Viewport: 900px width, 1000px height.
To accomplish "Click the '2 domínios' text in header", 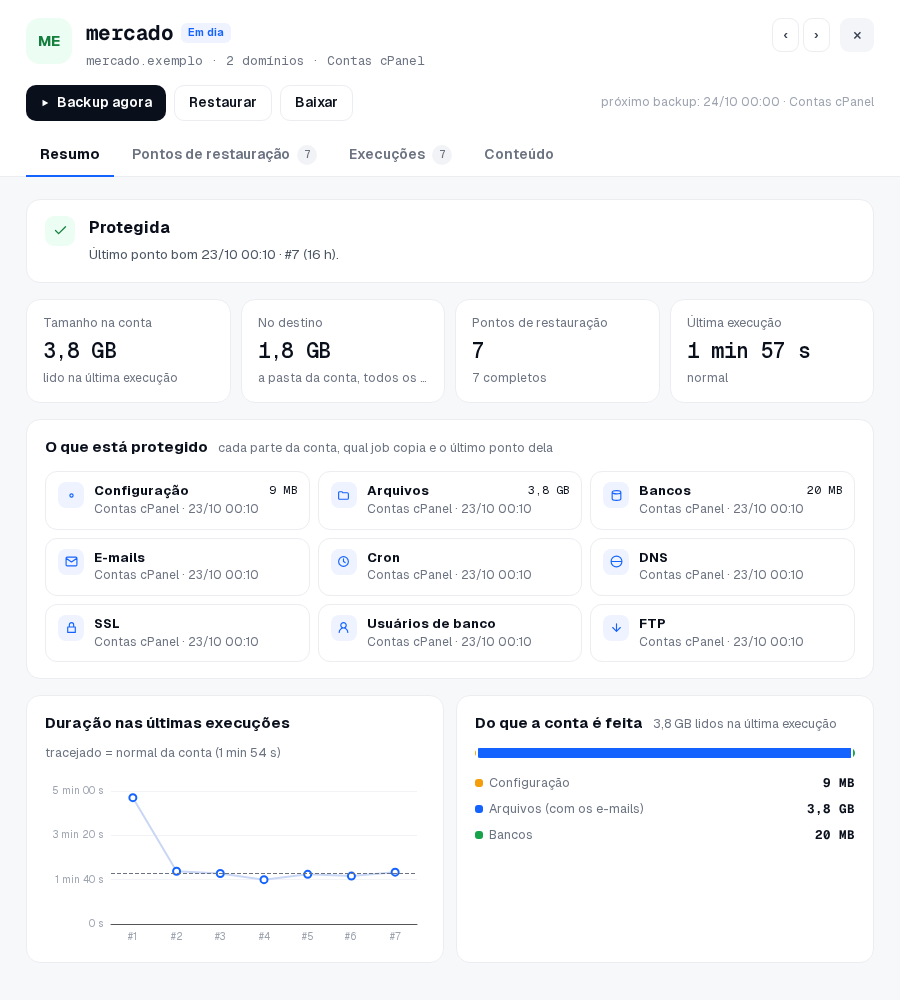I will [x=265, y=61].
